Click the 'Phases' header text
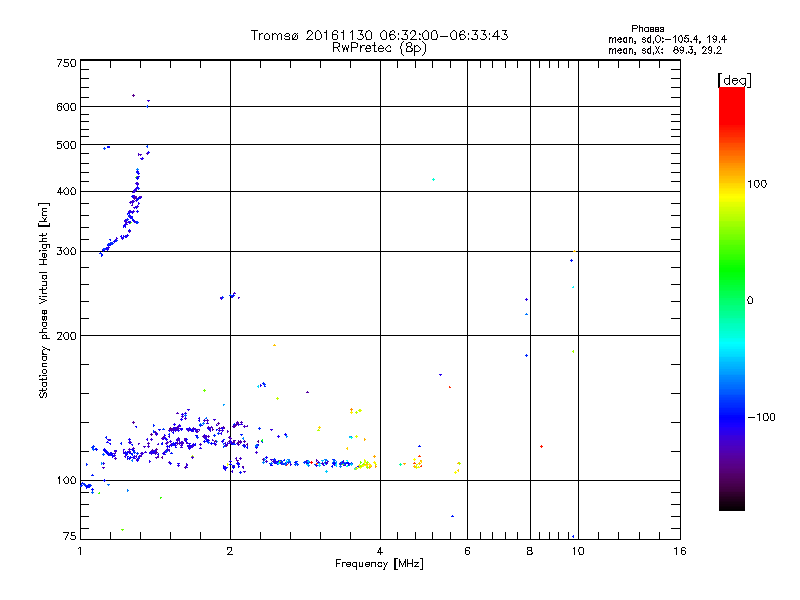 point(647,29)
